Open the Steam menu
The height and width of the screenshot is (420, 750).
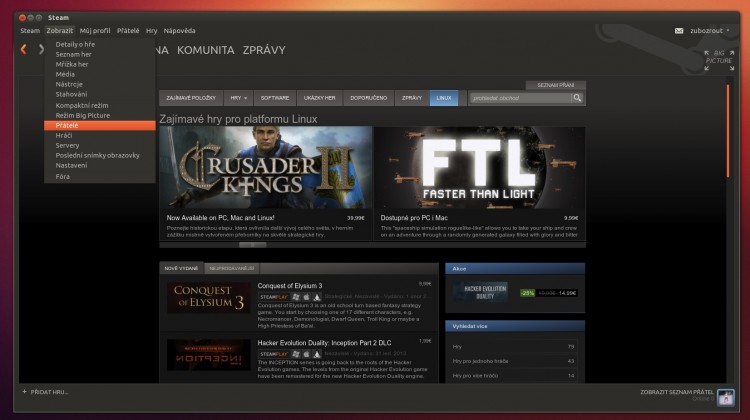click(30, 31)
